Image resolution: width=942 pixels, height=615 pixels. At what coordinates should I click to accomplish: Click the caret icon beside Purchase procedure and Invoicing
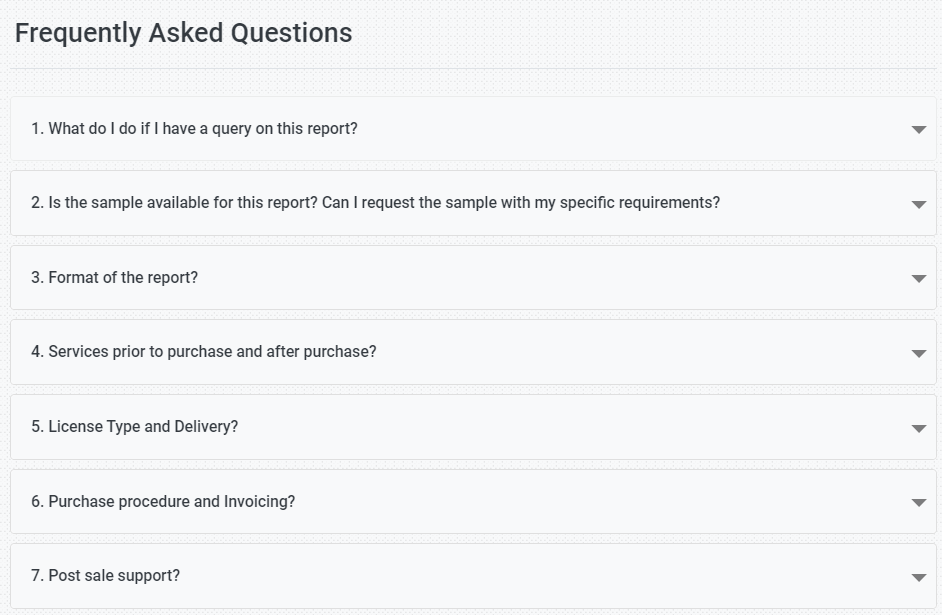click(x=918, y=503)
